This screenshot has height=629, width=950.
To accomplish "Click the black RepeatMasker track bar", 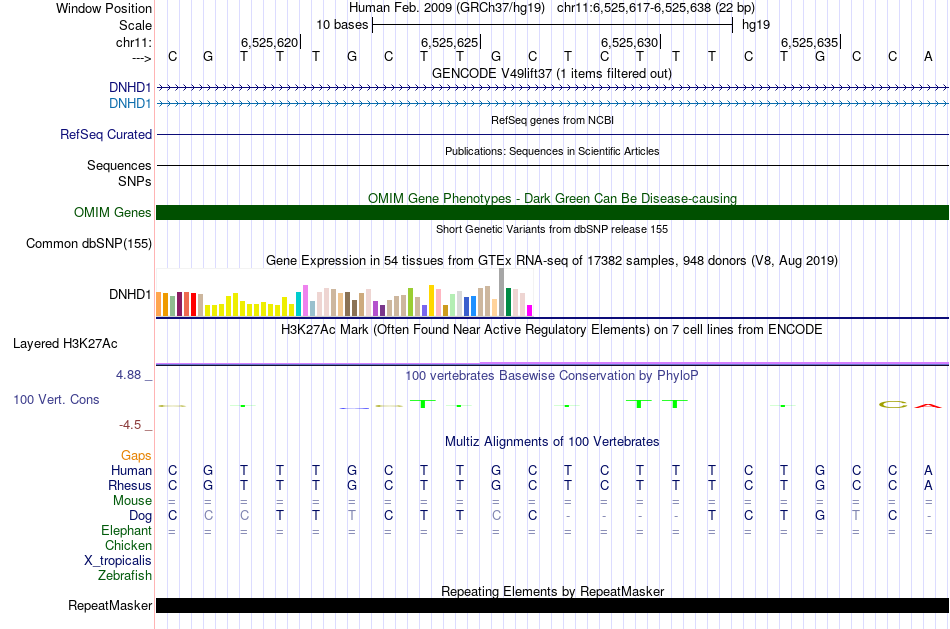I will (x=552, y=605).
